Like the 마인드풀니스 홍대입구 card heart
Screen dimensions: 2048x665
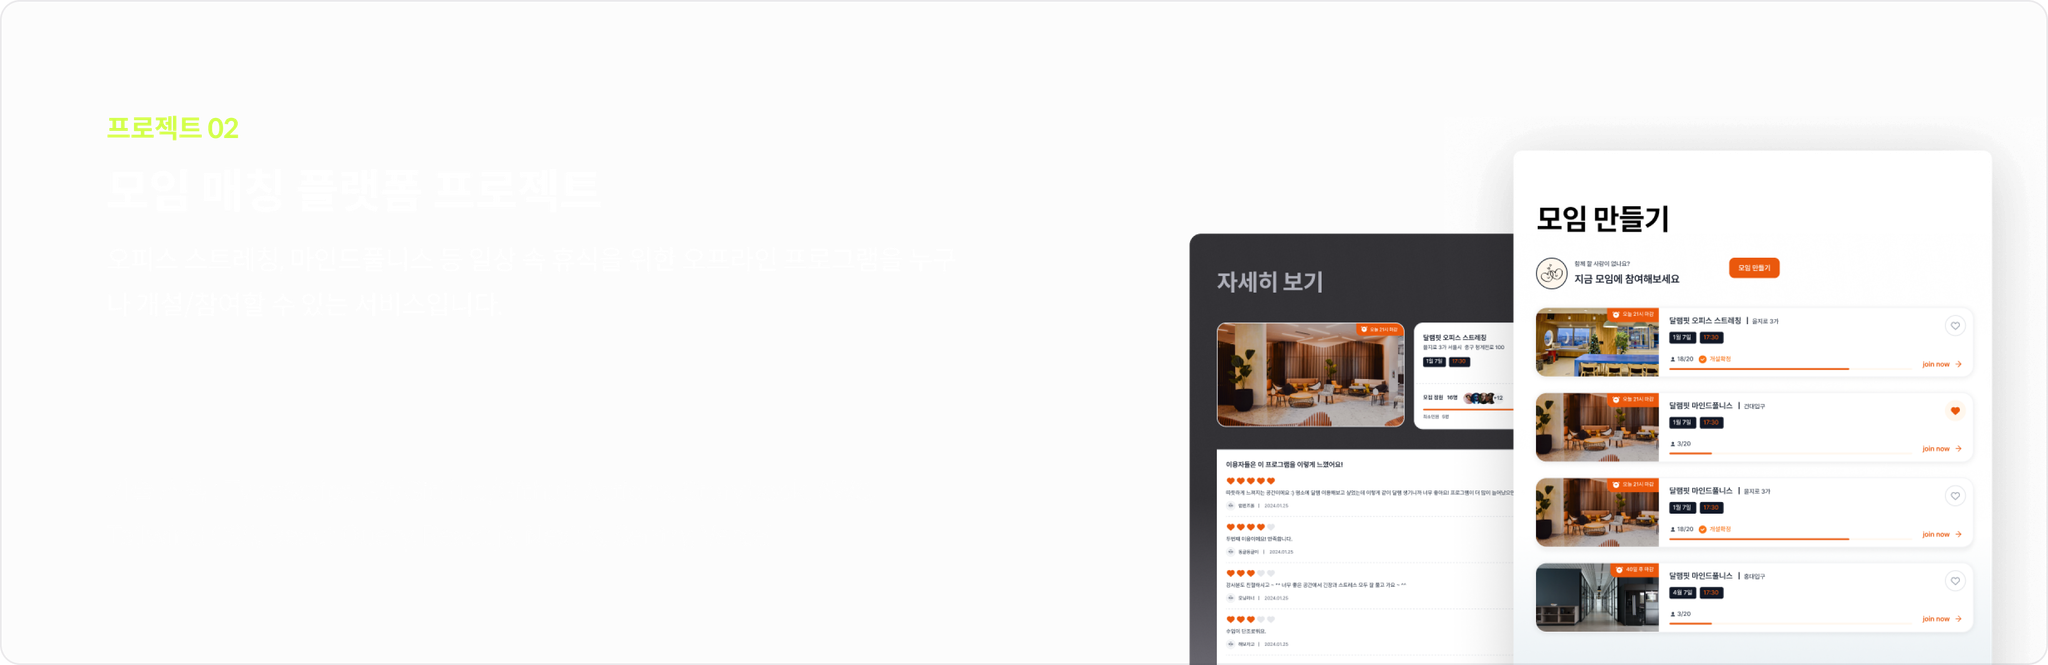coord(1955,581)
